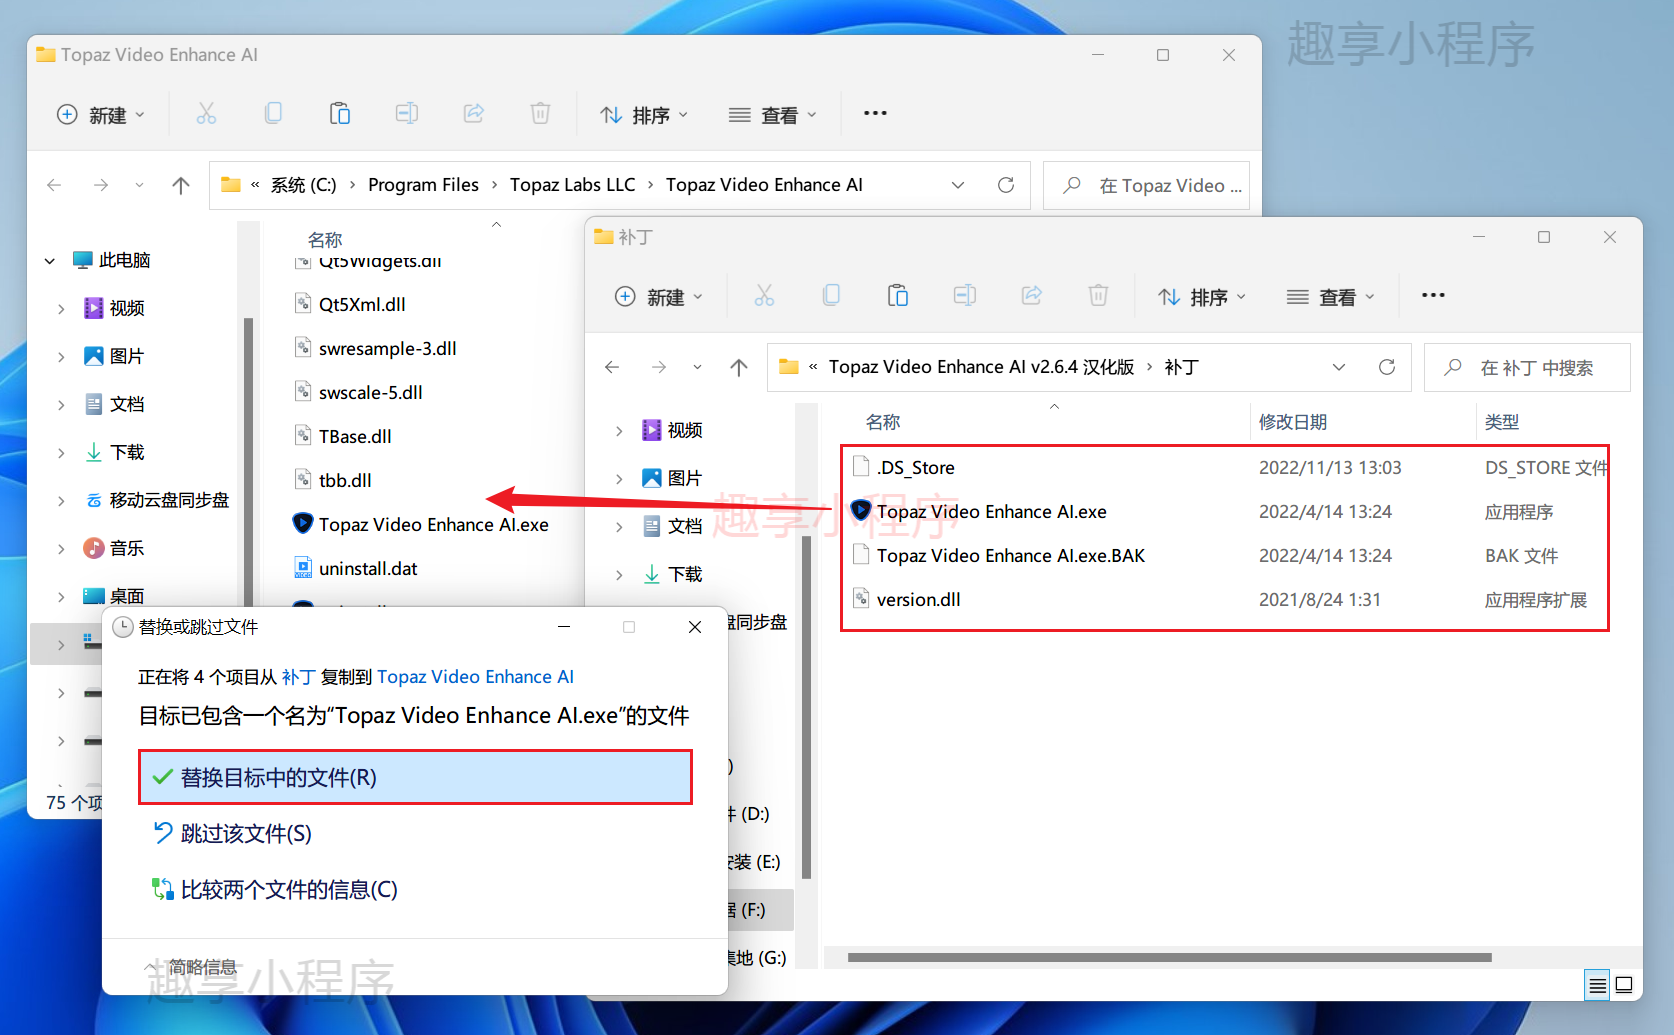Expand address history dropdown in Topaz window
The width and height of the screenshot is (1674, 1035).
[958, 185]
